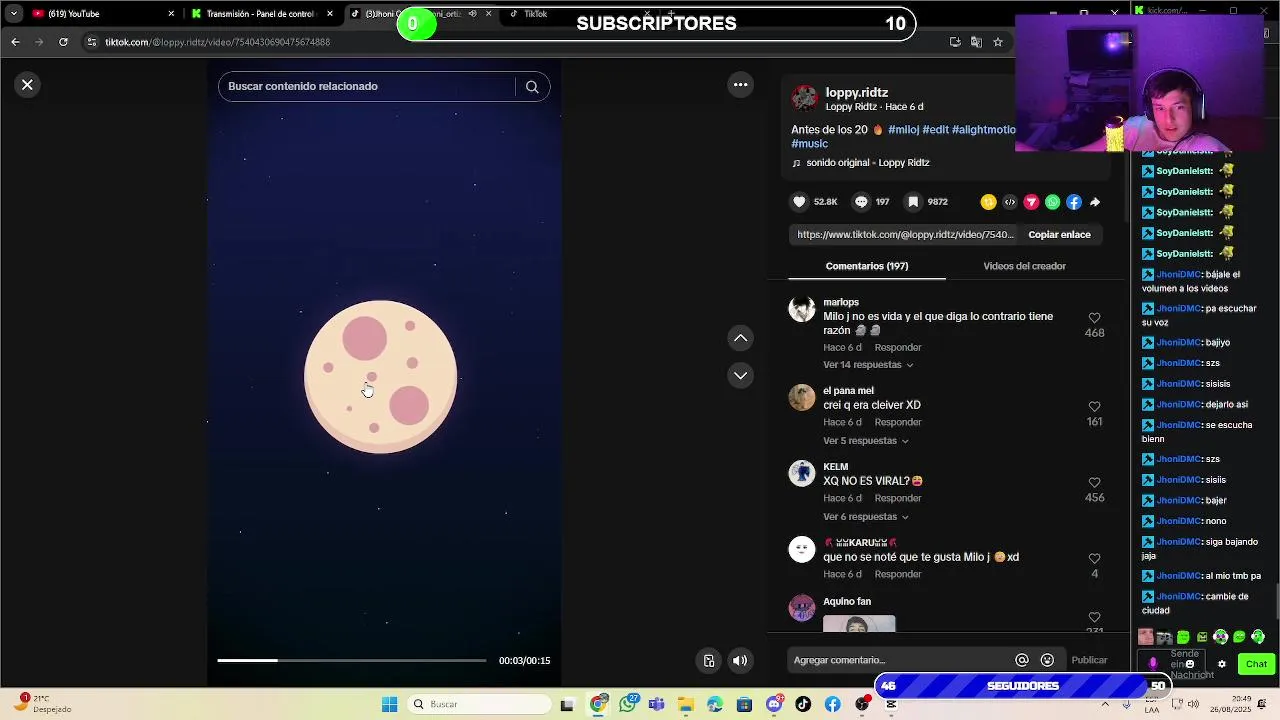Open the TikTok app from the taskbar

tap(803, 704)
